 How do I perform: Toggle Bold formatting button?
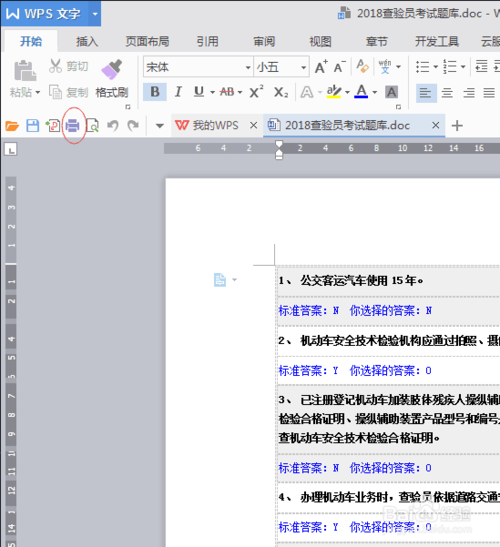point(155,92)
